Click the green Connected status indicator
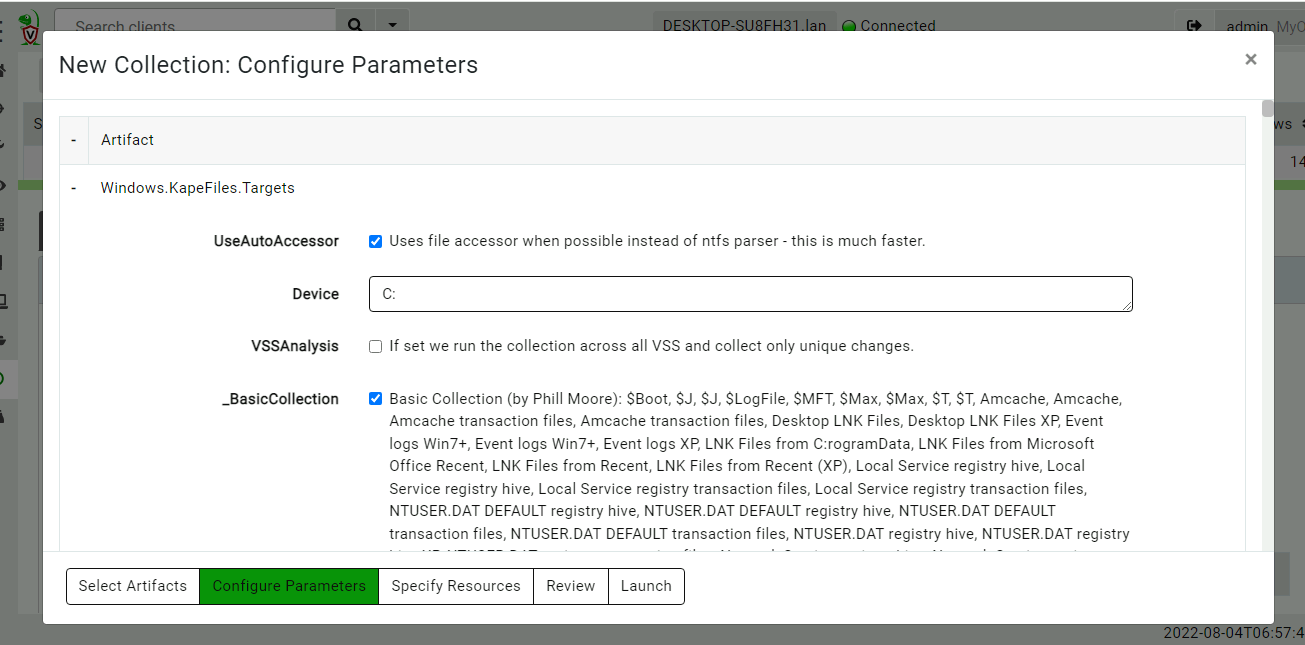Image resolution: width=1305 pixels, height=645 pixels. tap(849, 26)
